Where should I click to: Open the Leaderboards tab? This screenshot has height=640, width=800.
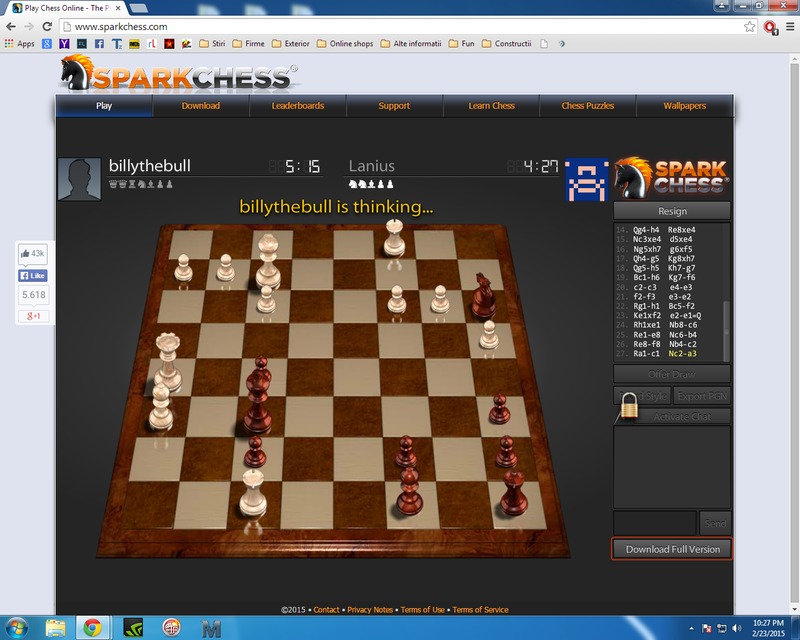pos(297,106)
